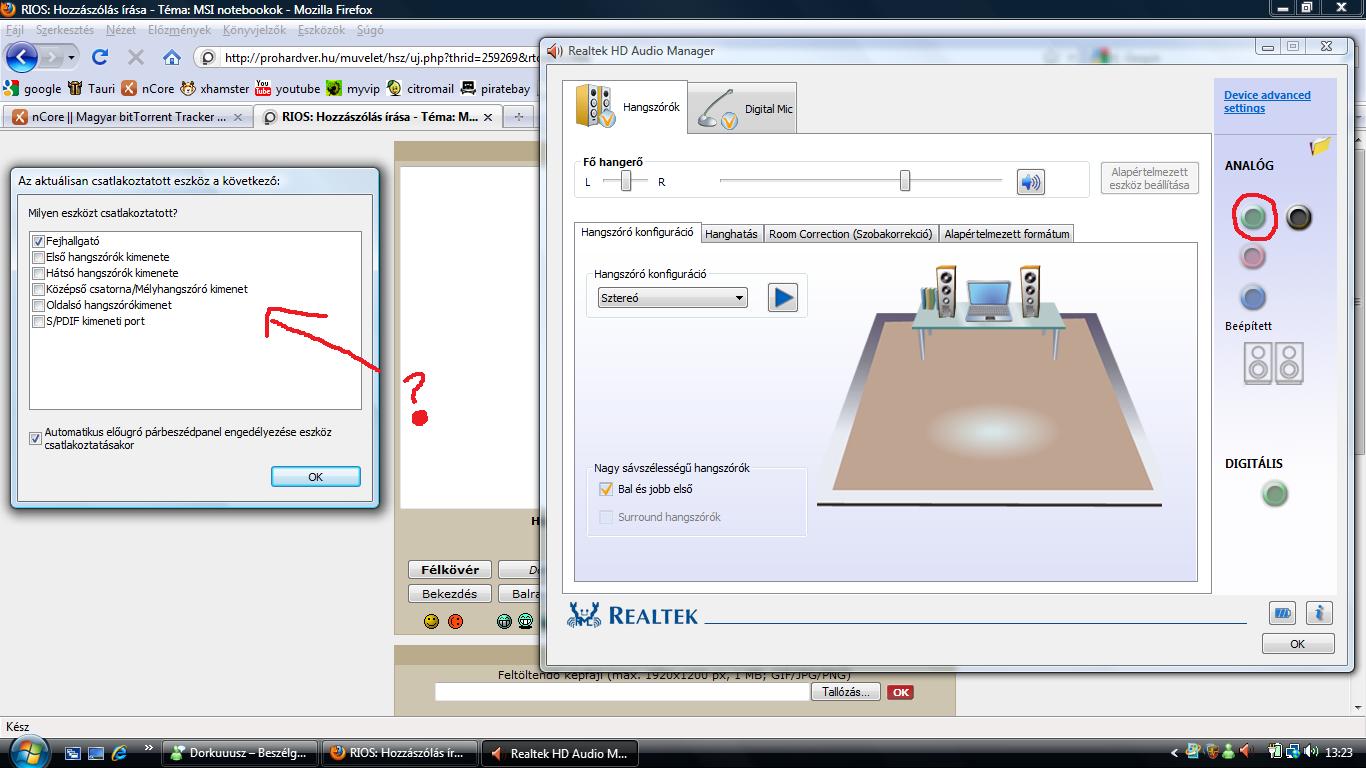Toggle Surround hangszórók checkbox
Image resolution: width=1366 pixels, height=768 pixels.
[605, 517]
